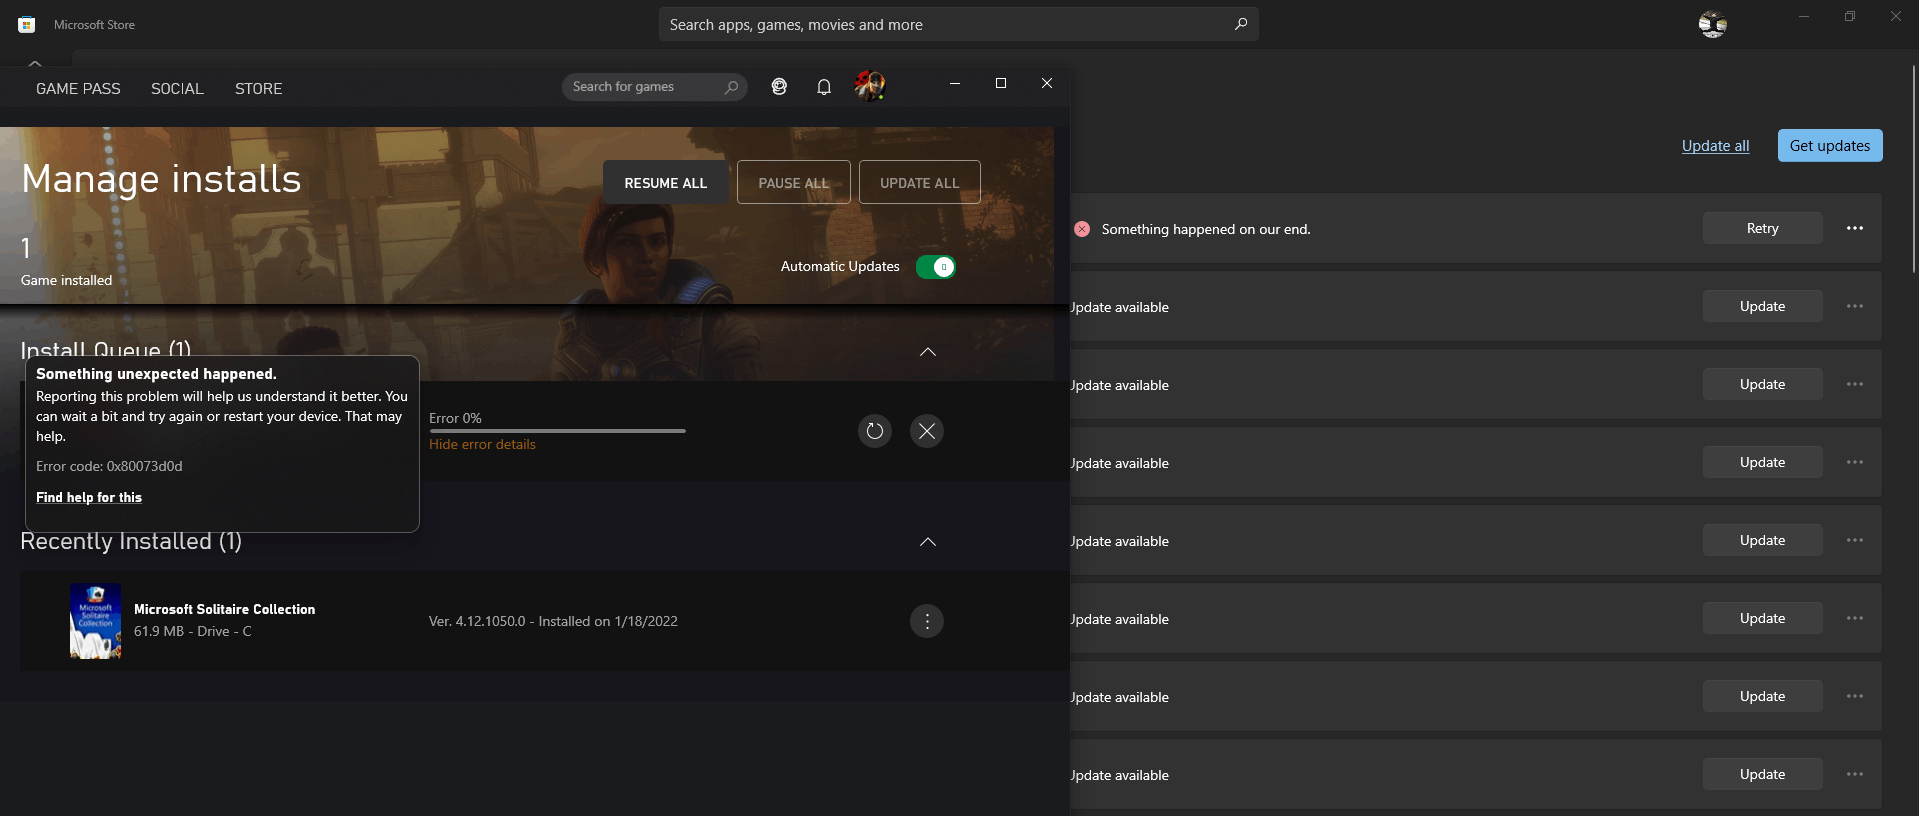Click the Microsoft Solitaire Collection title

pyautogui.click(x=224, y=609)
